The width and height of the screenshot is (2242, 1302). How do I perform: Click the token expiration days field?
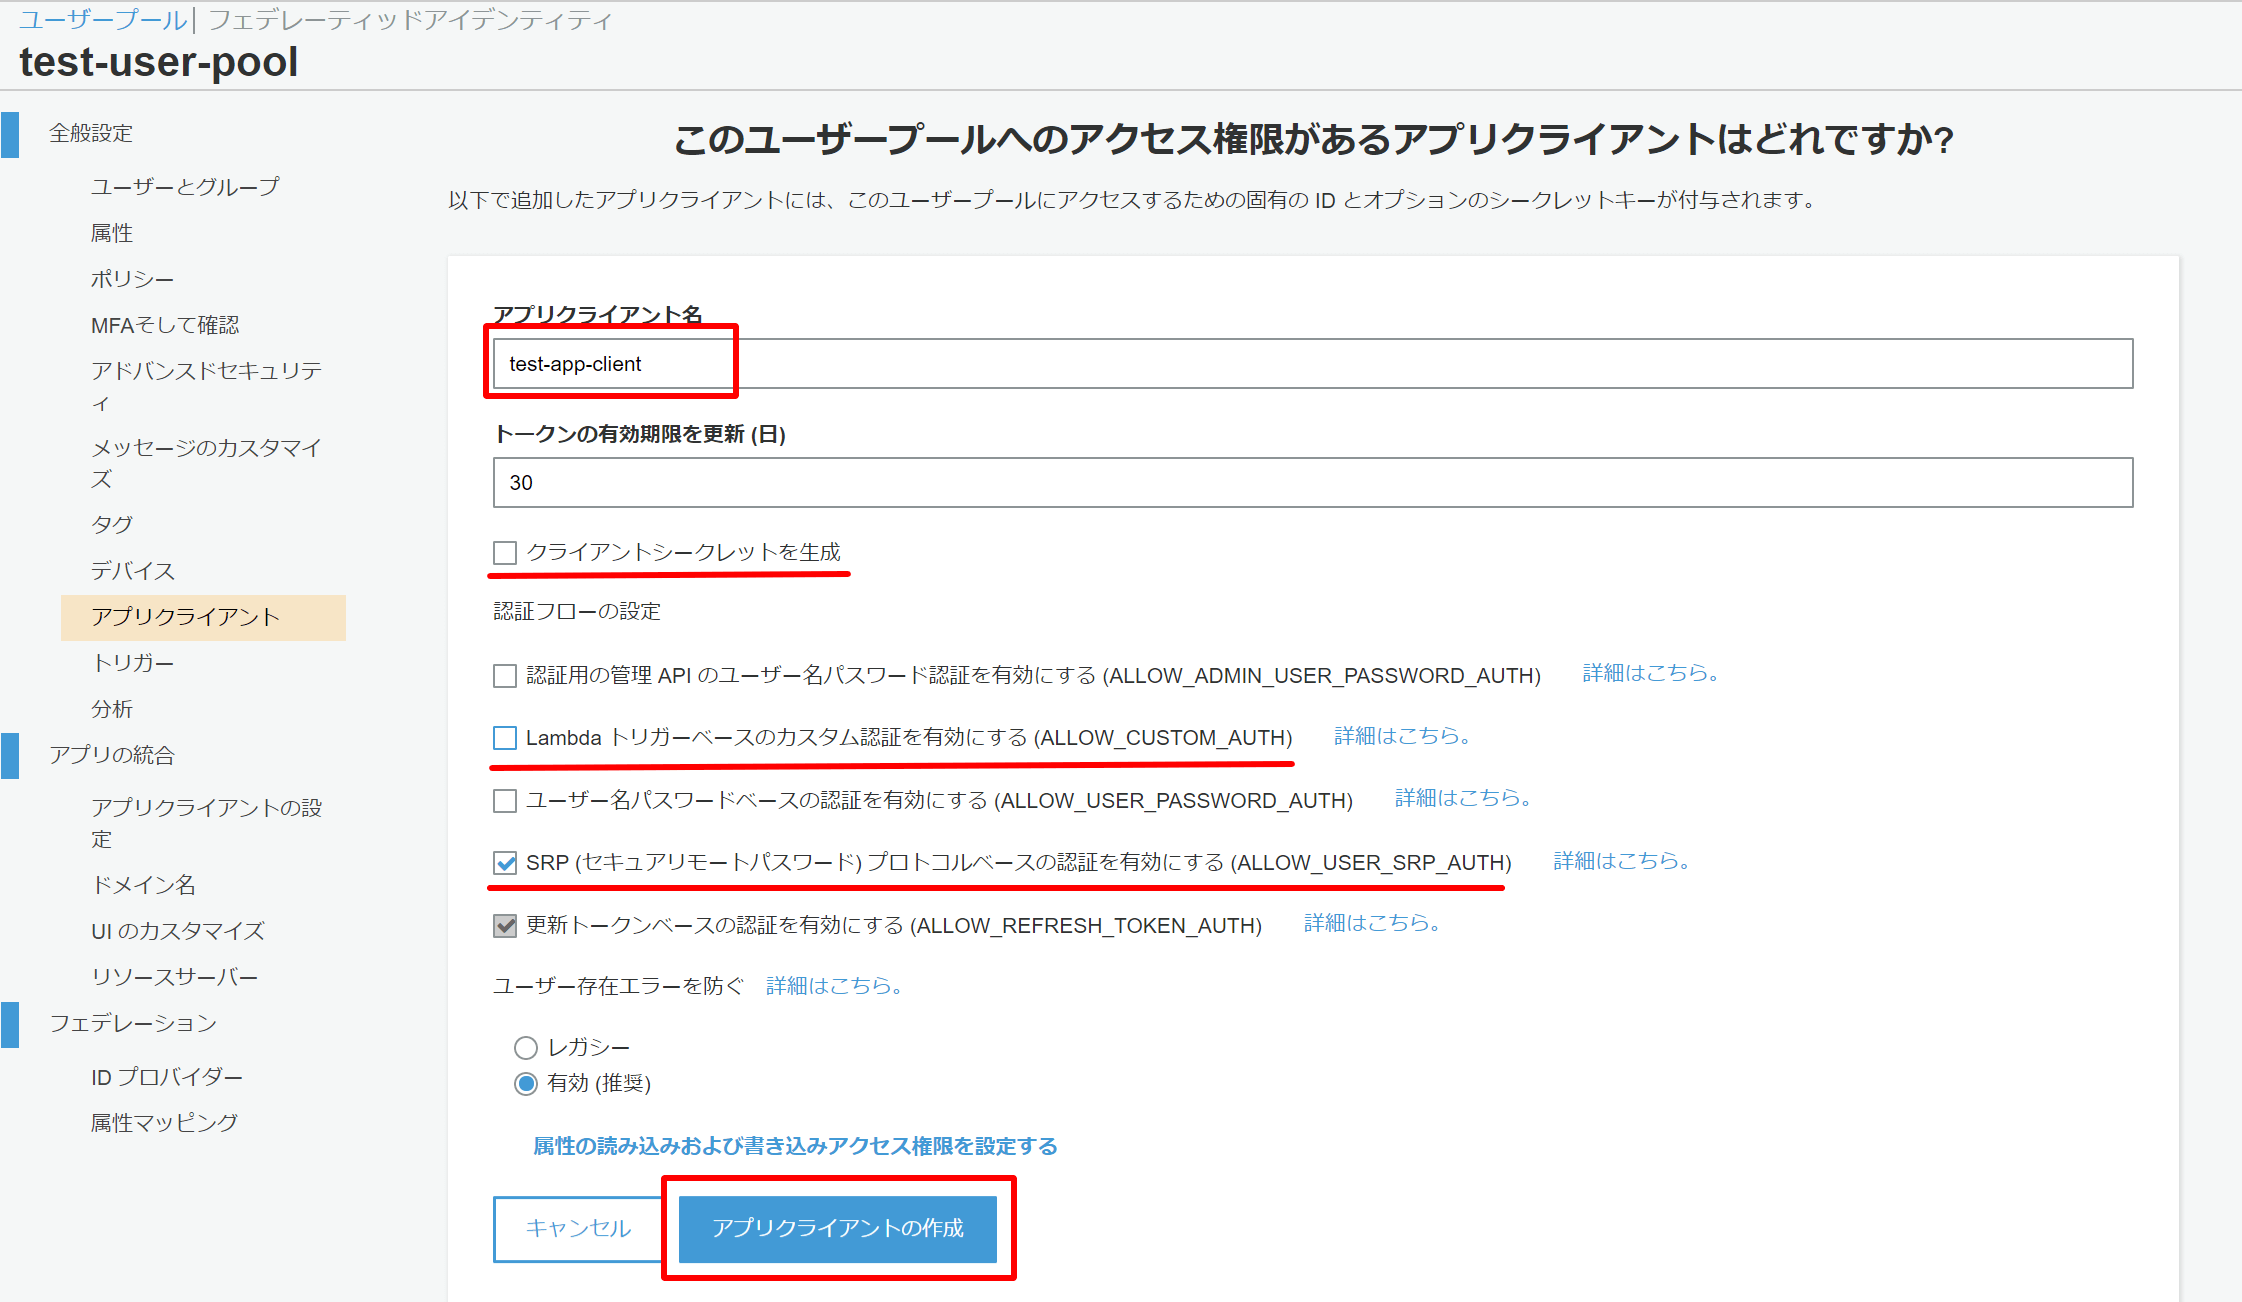(x=1312, y=483)
